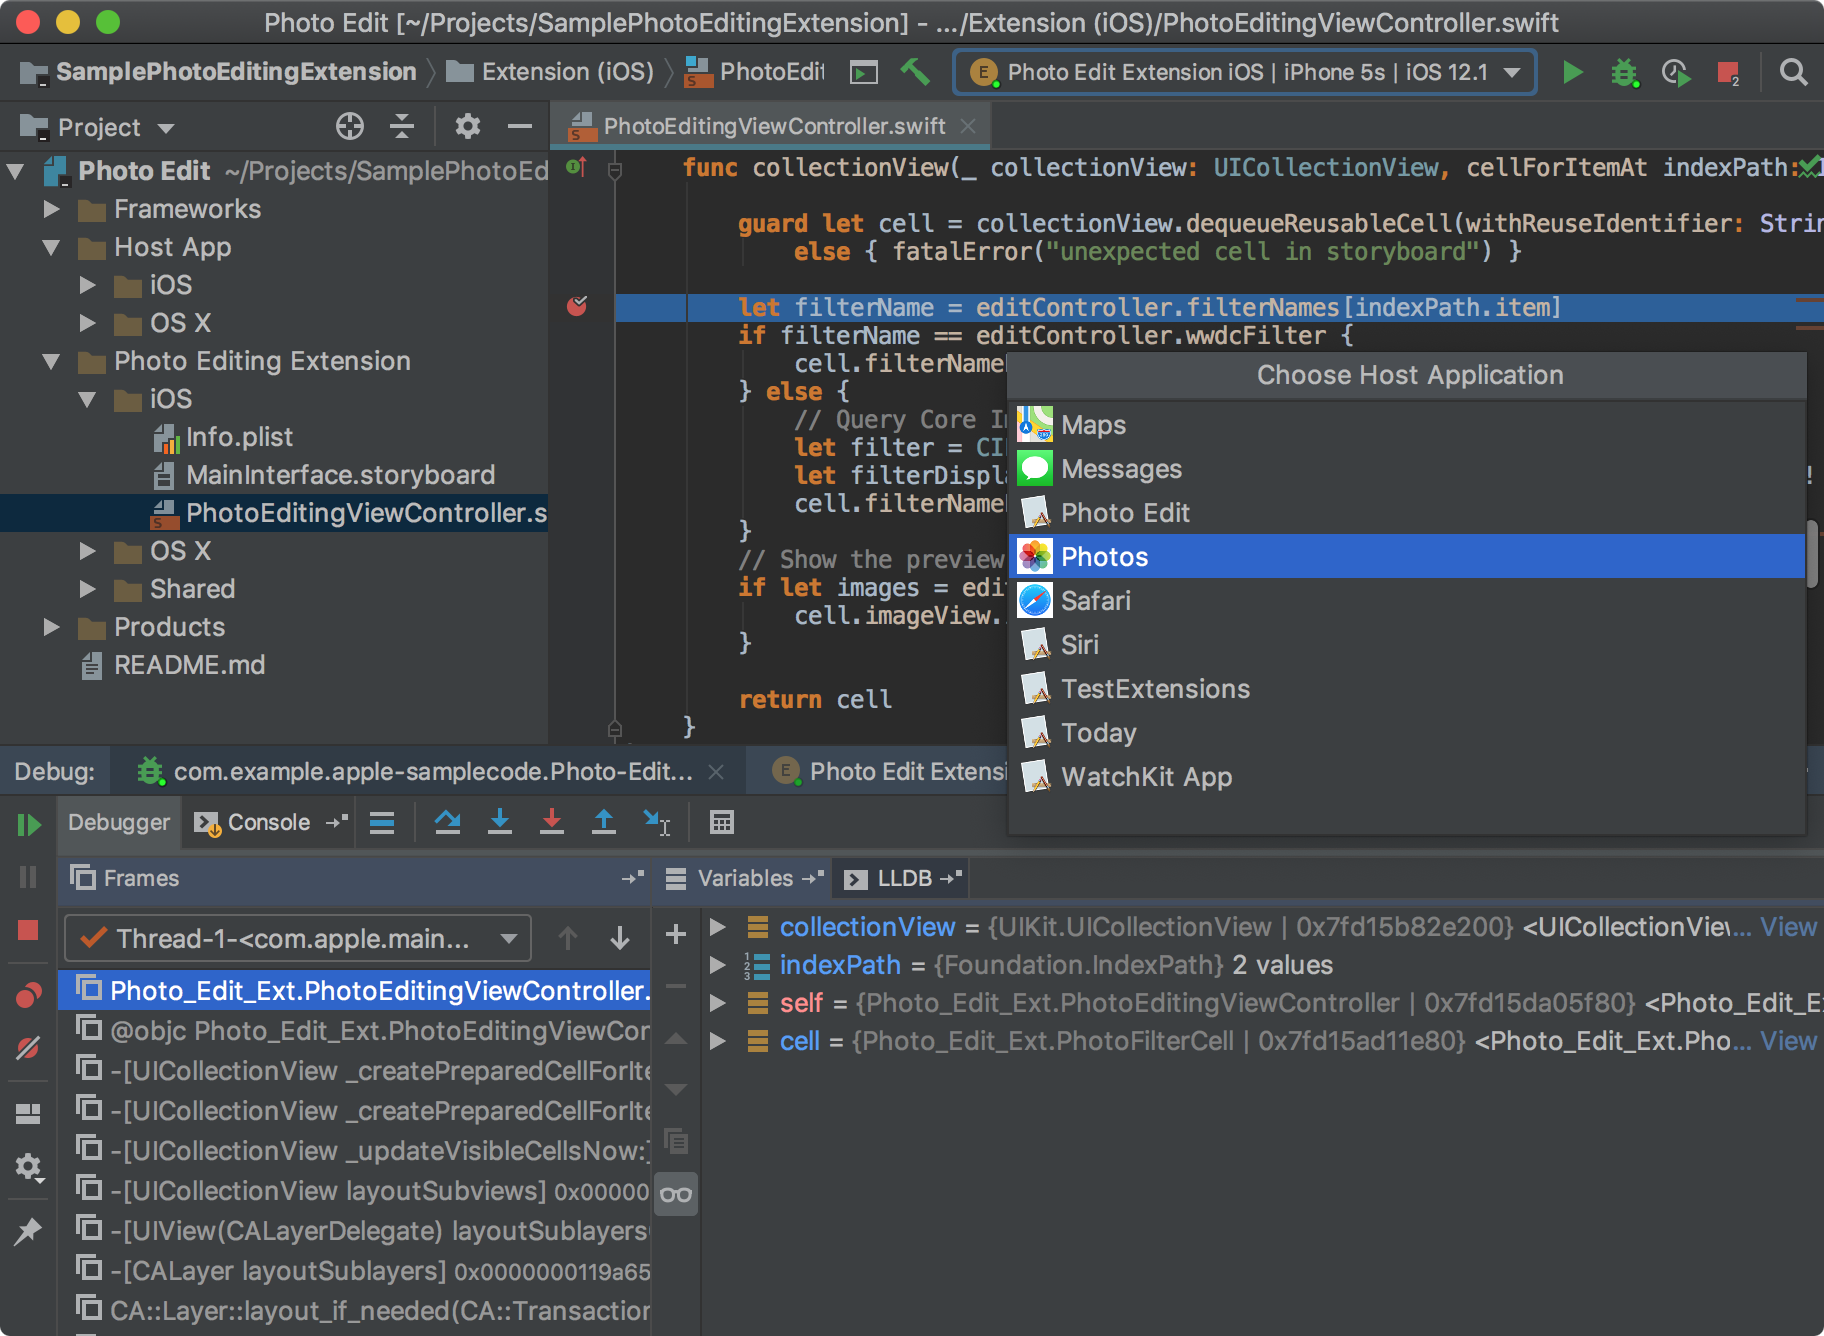Open debug settings gear in sidebar
Screen dimensions: 1824x1336
[x=28, y=1167]
